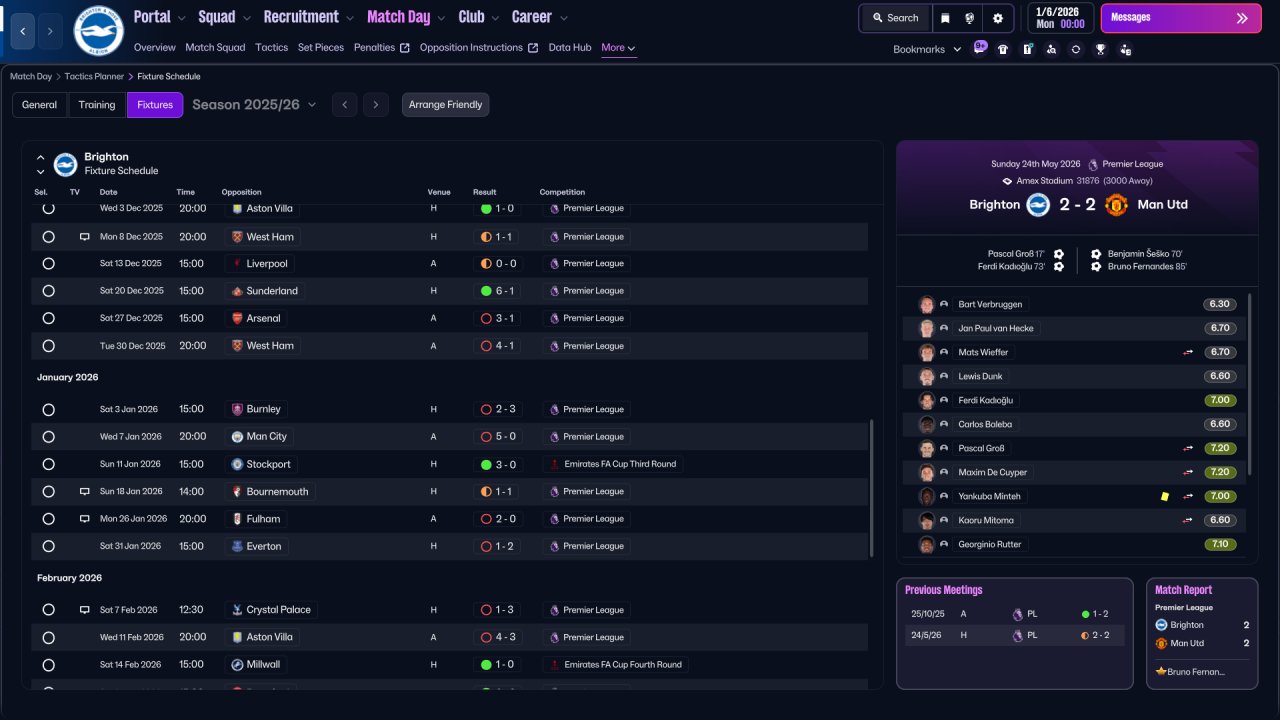
Task: Click the player ratings panel scrollbar
Action: coord(1250,385)
